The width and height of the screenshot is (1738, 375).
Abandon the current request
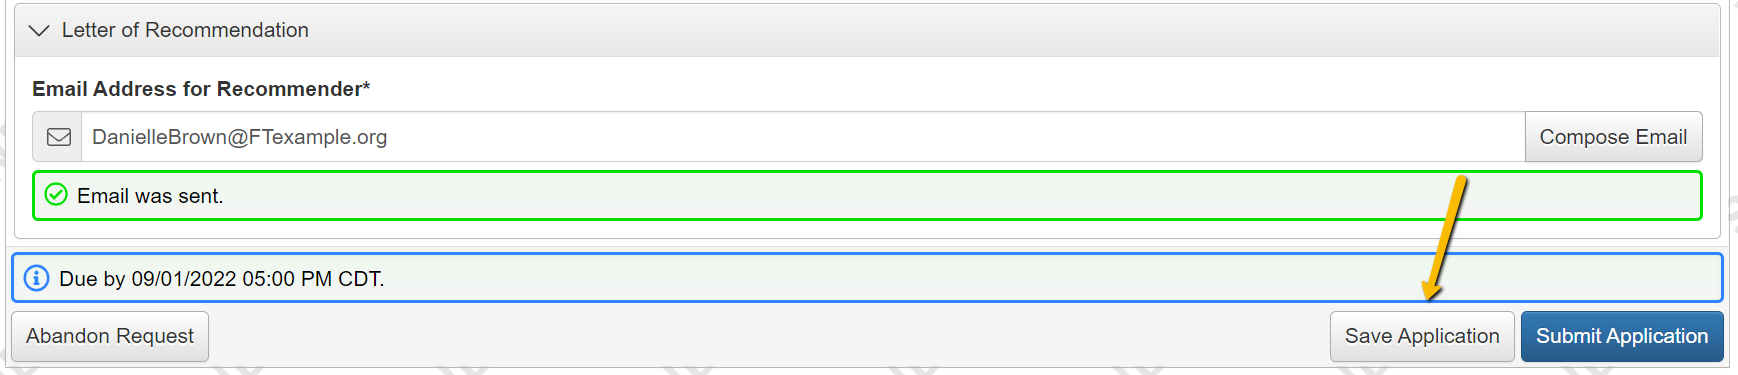pyautogui.click(x=110, y=336)
